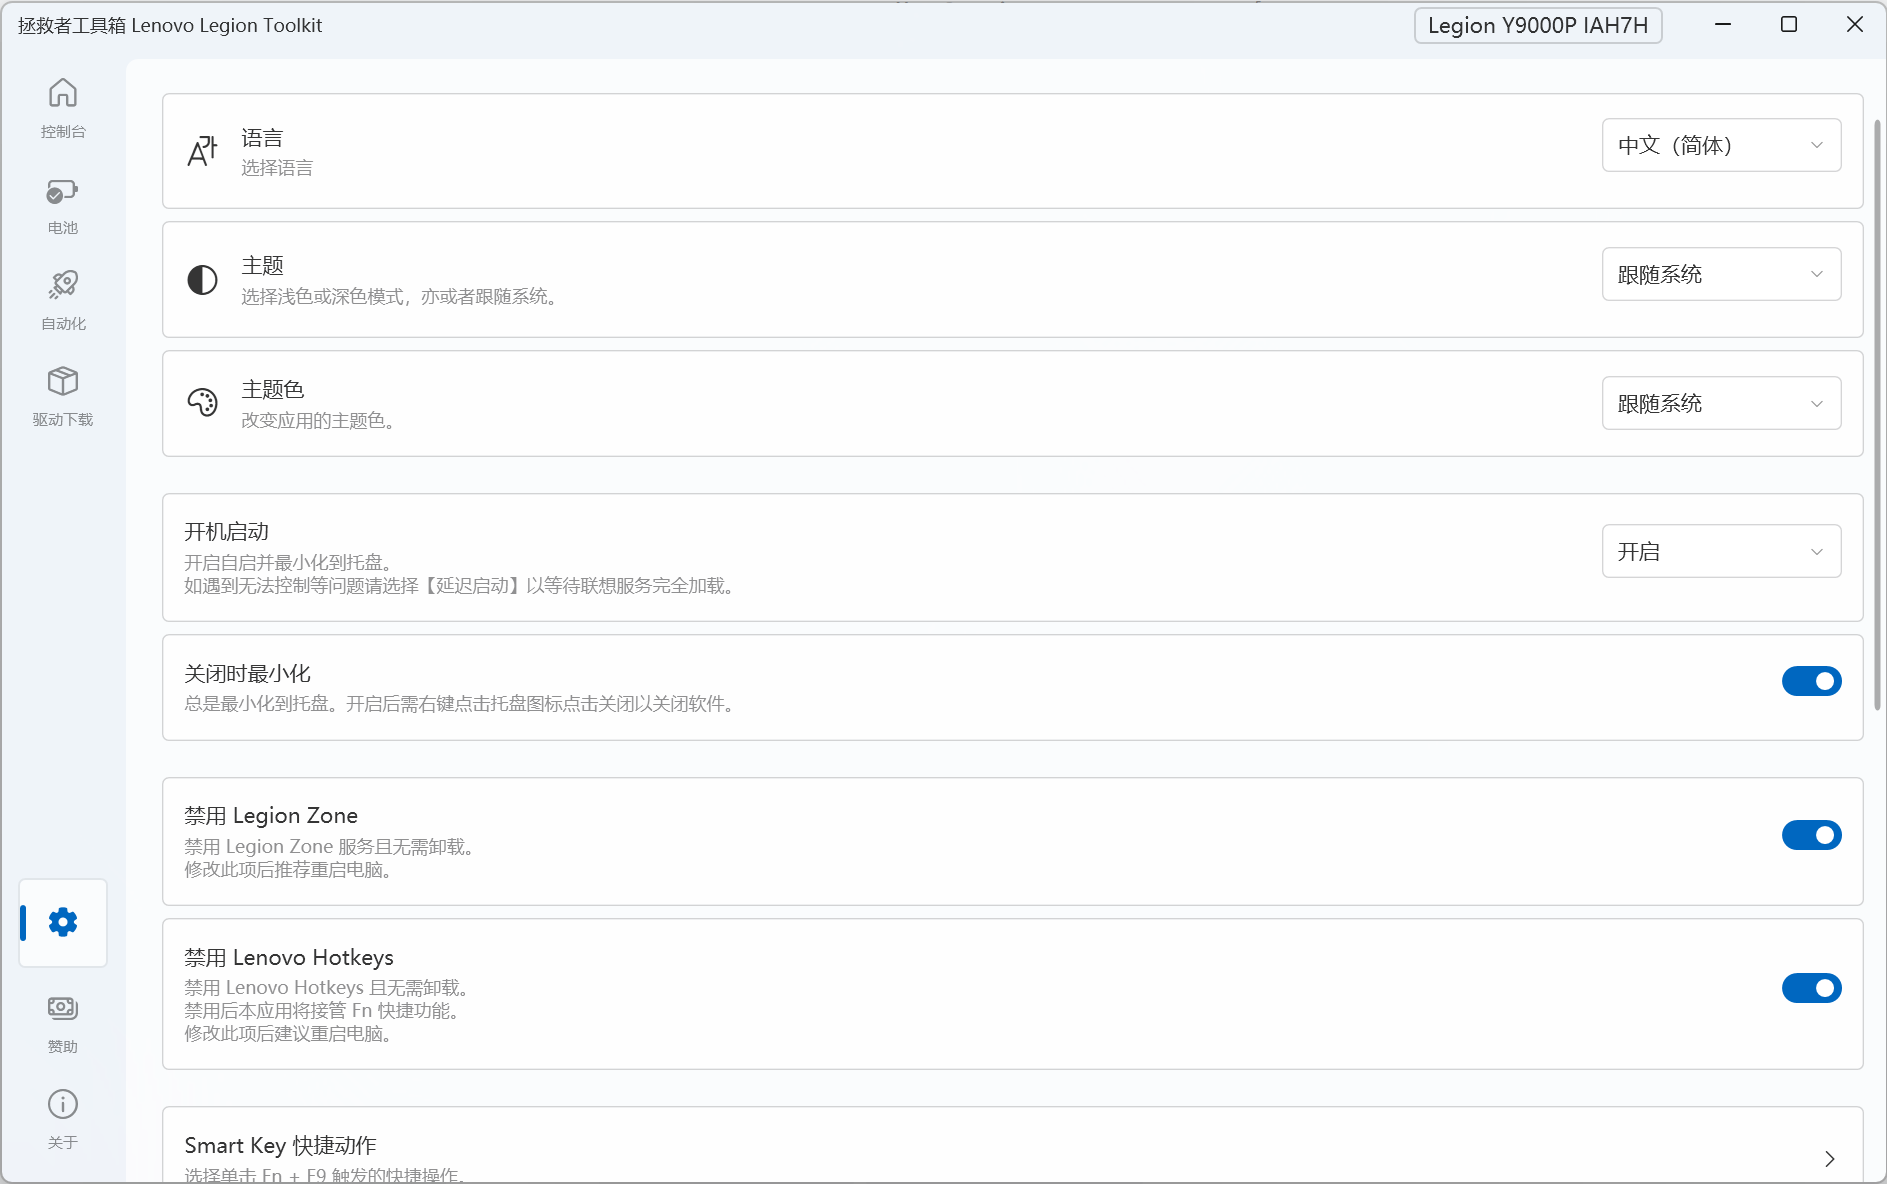The image size is (1887, 1184).
Task: Click the Legion Y9000P IAH7H model button
Action: click(1538, 25)
